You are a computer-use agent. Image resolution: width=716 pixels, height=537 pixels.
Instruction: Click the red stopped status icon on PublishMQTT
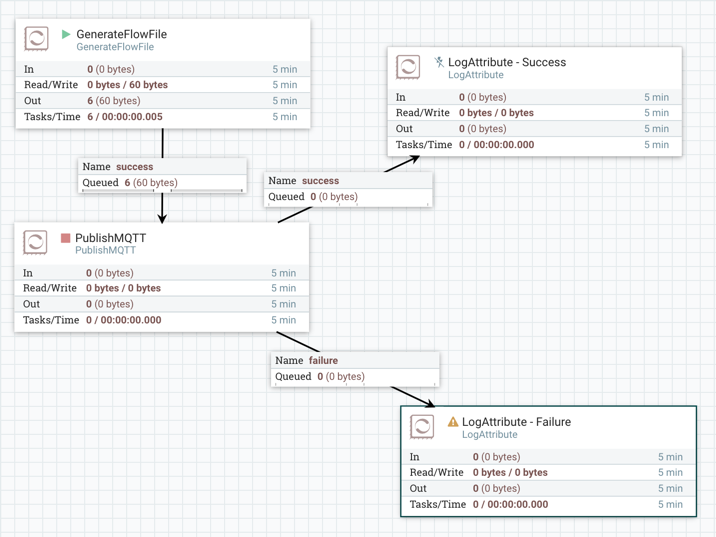point(65,238)
